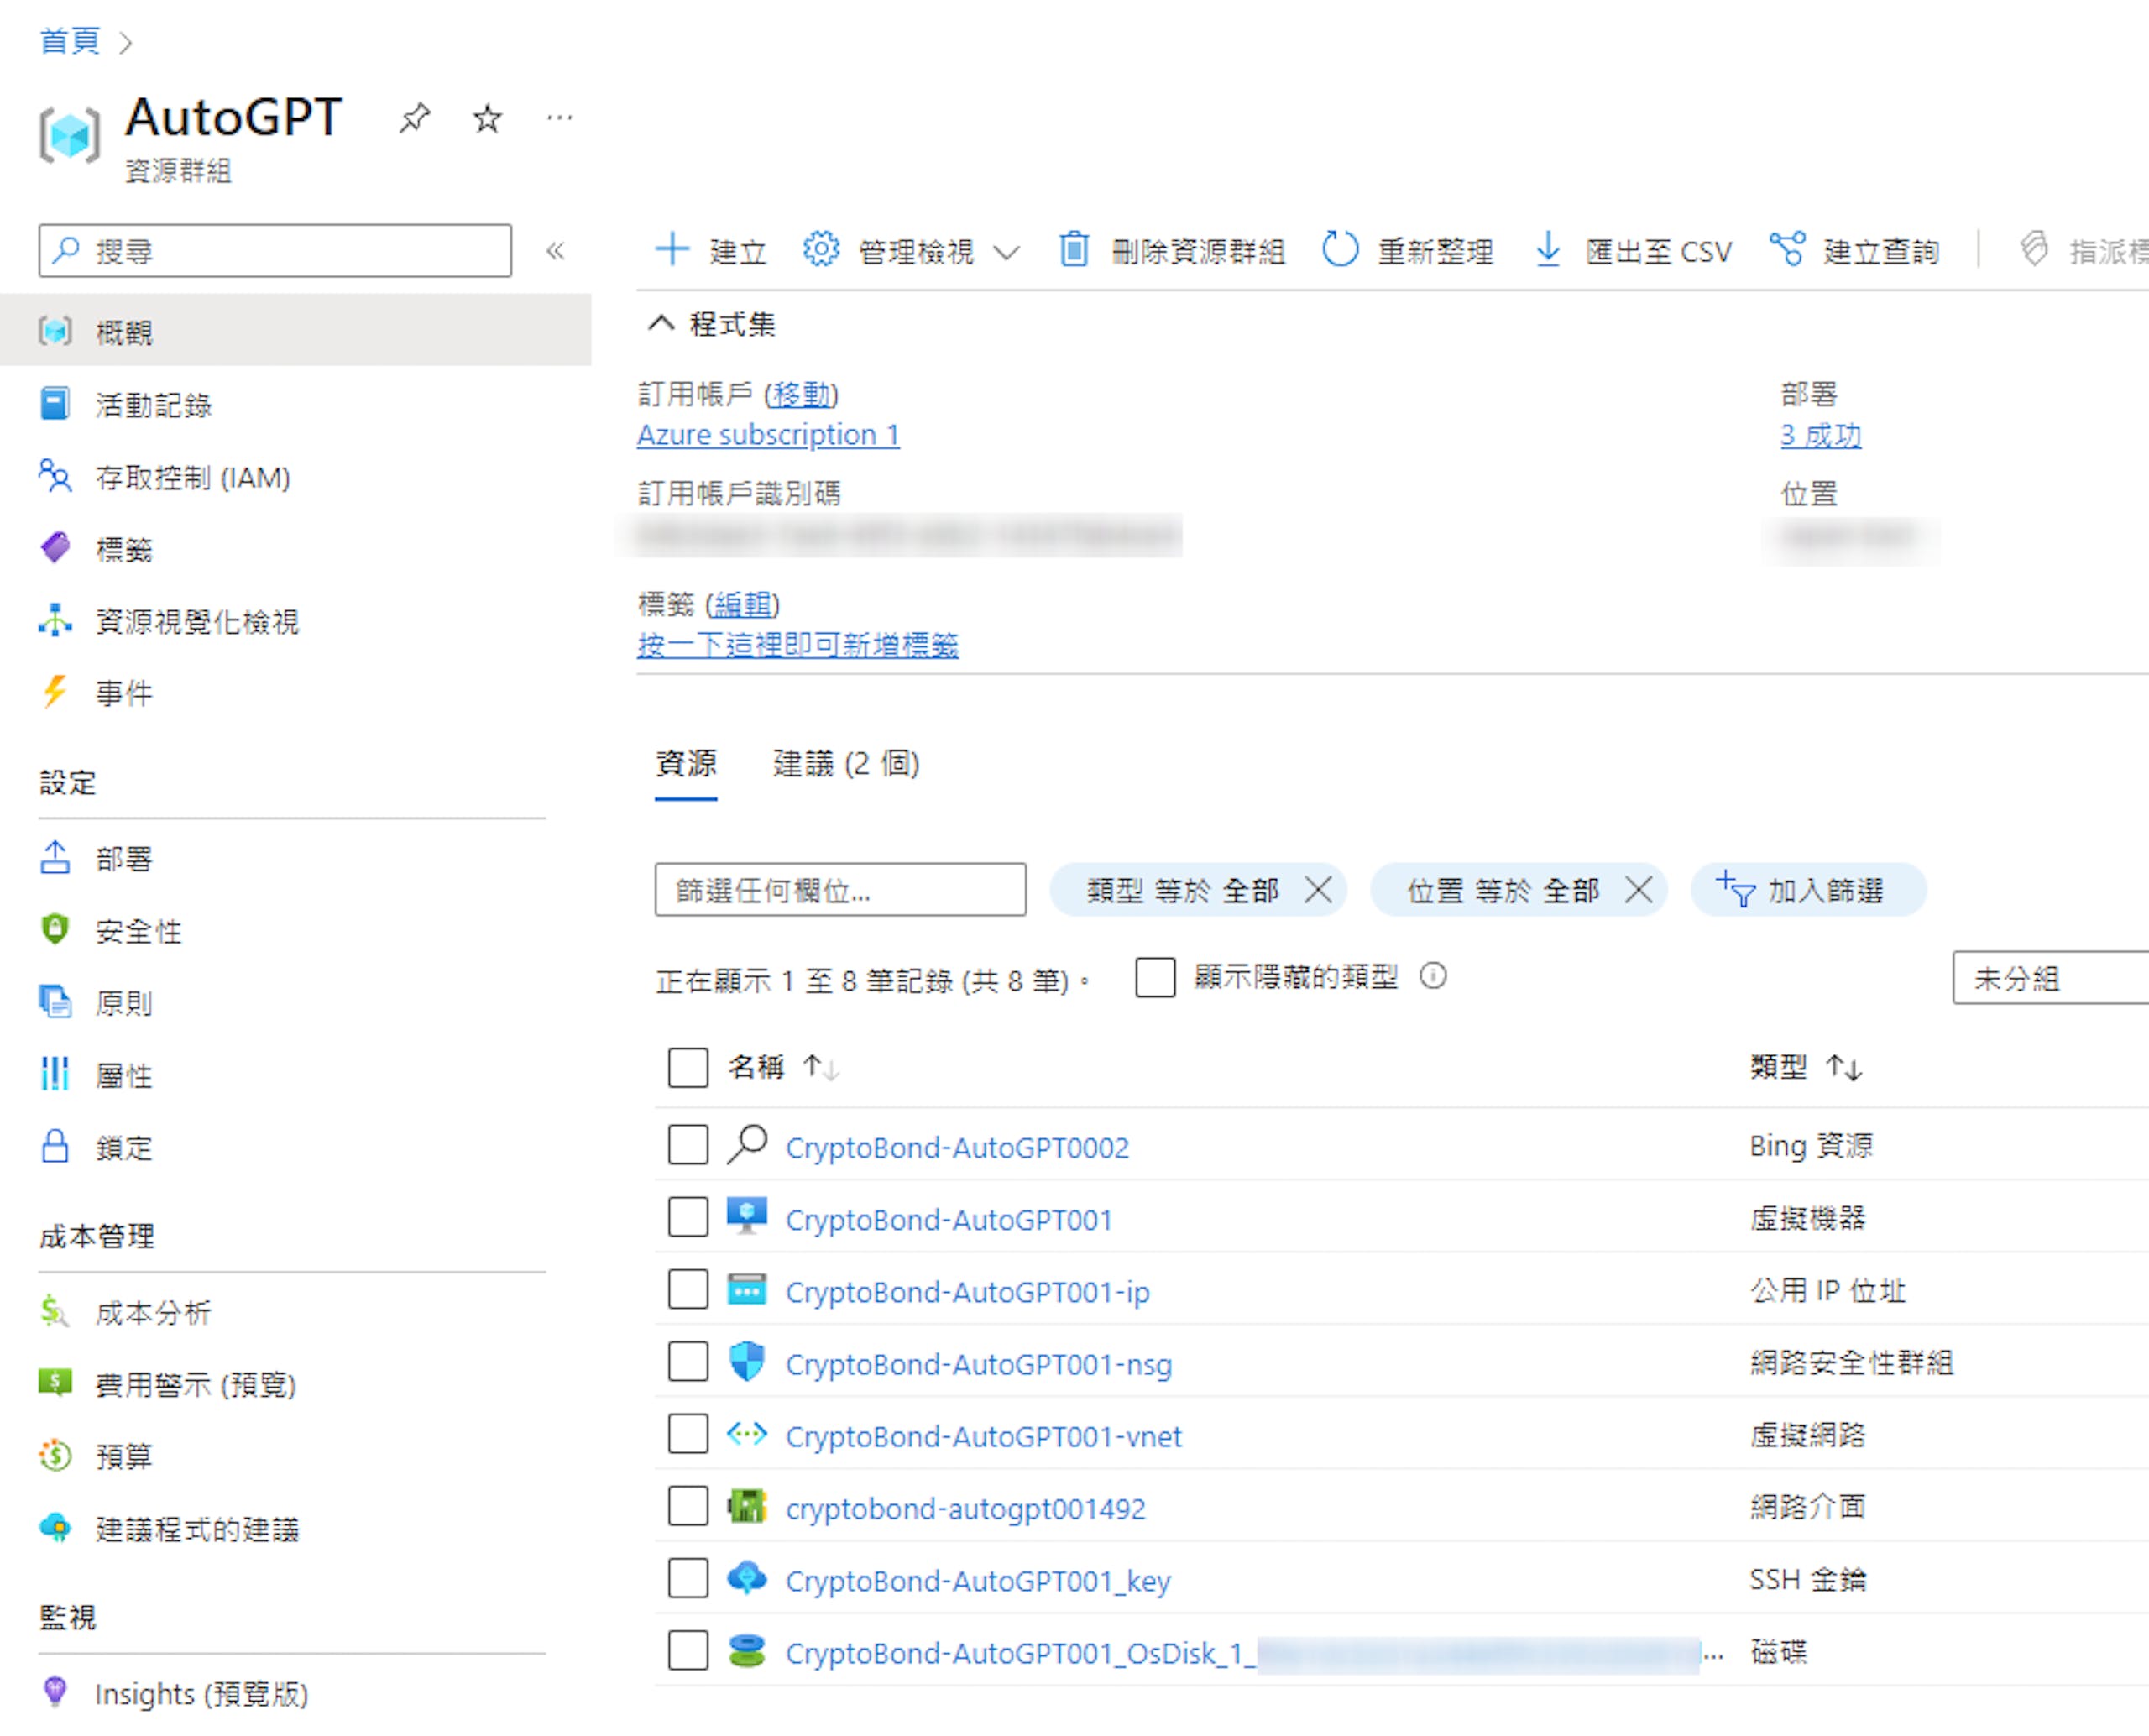This screenshot has height=1736, width=2149.
Task: Open the more options ellipsis next to AutoGPT
Action: [x=560, y=118]
